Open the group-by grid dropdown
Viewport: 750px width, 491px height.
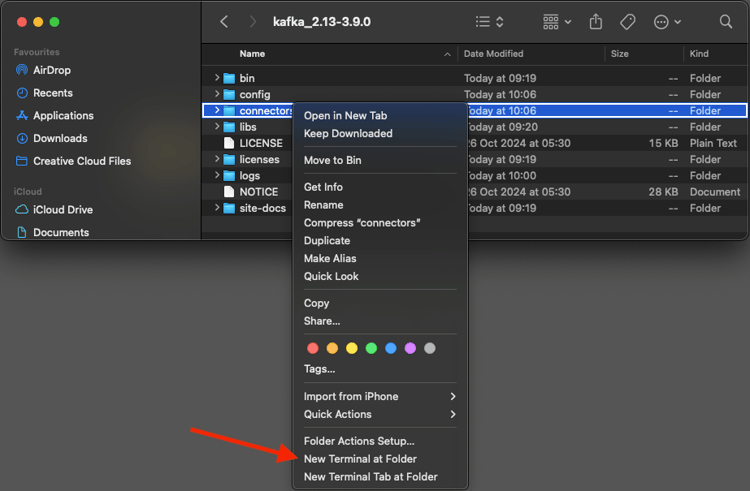pyautogui.click(x=557, y=22)
